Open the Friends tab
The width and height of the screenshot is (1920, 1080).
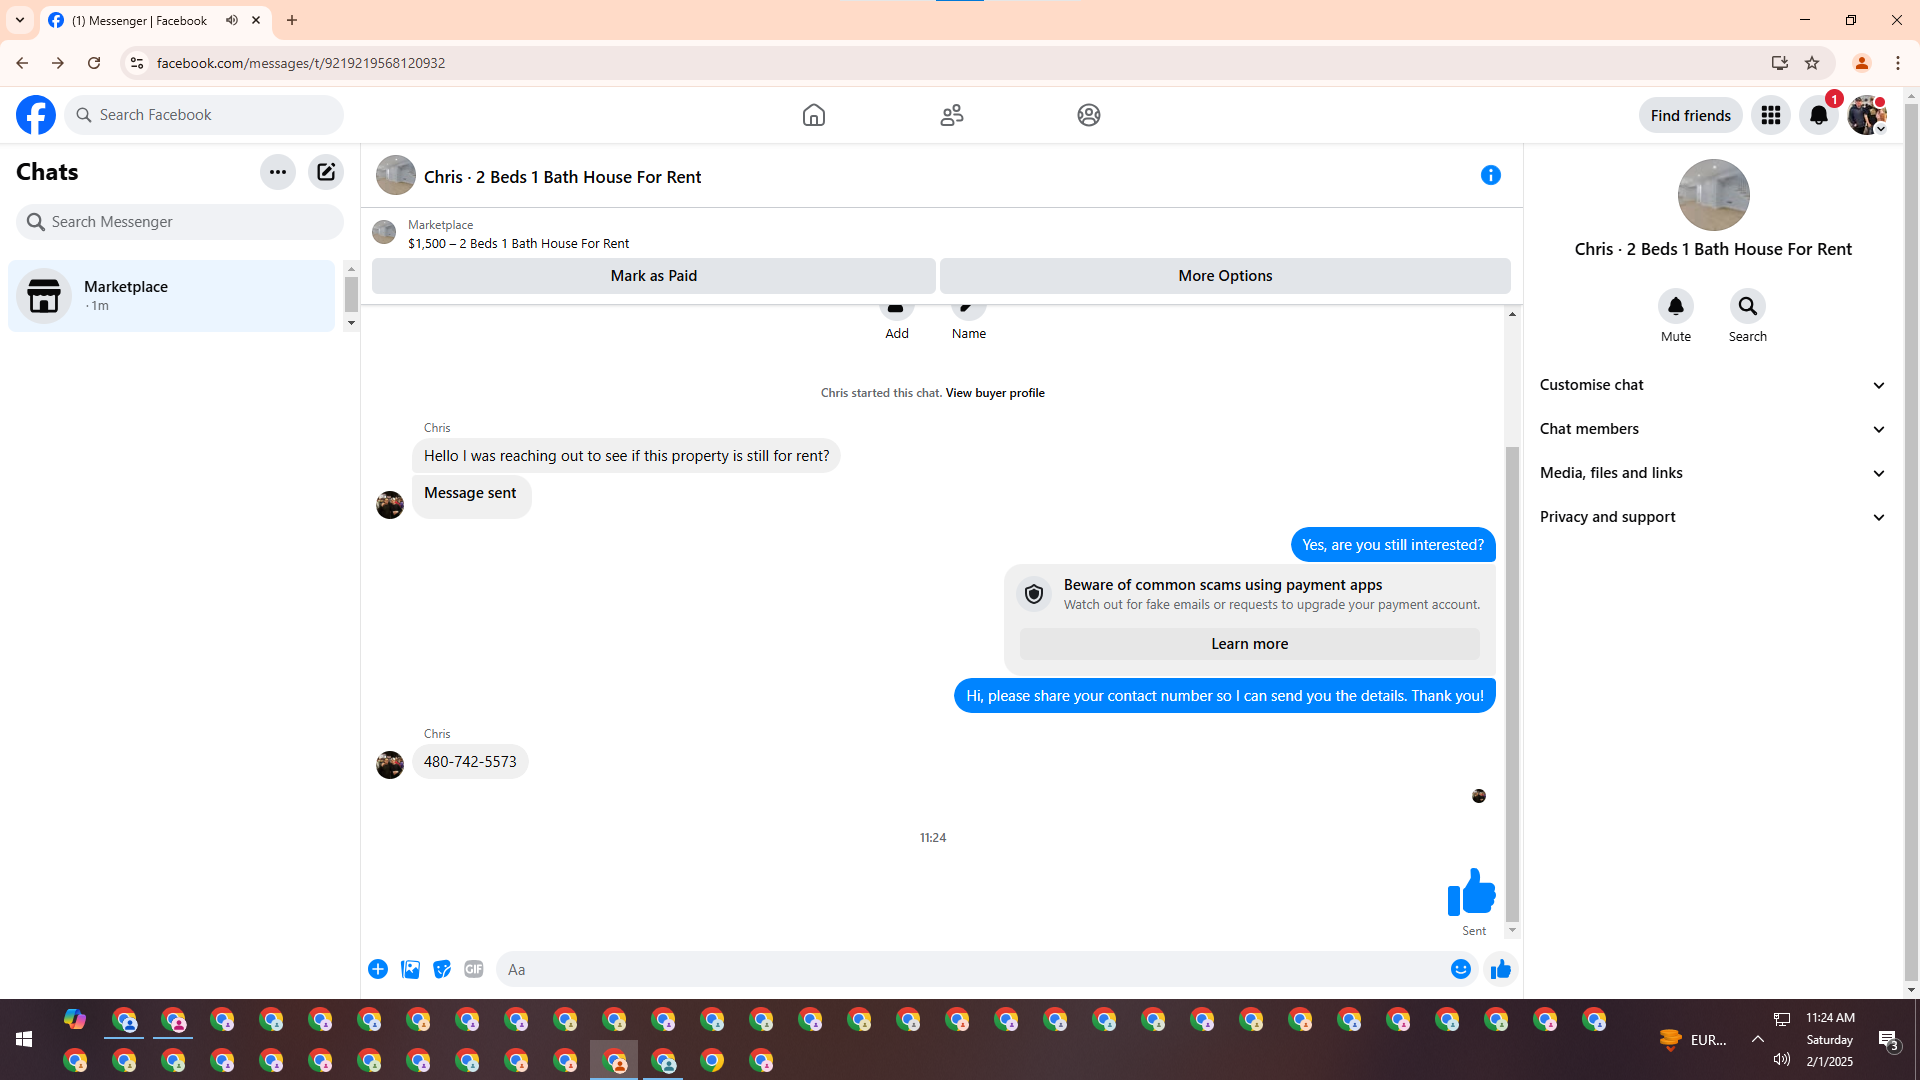(x=951, y=115)
